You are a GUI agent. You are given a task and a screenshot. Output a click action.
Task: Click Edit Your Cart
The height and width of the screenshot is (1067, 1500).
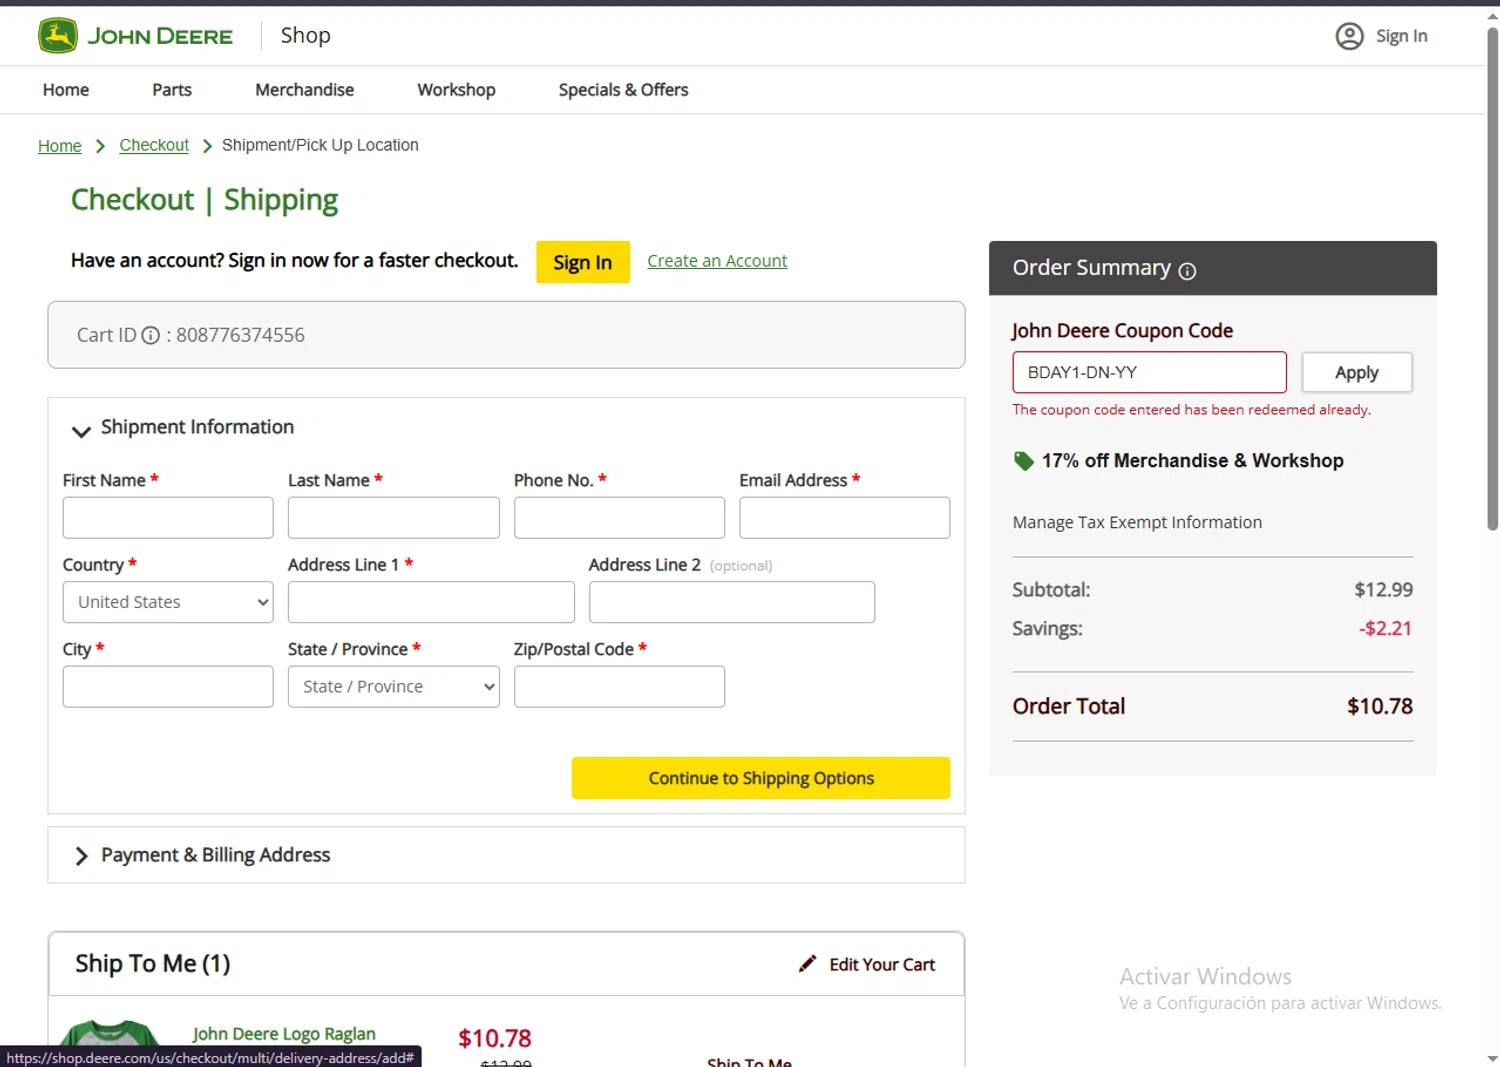tap(882, 965)
